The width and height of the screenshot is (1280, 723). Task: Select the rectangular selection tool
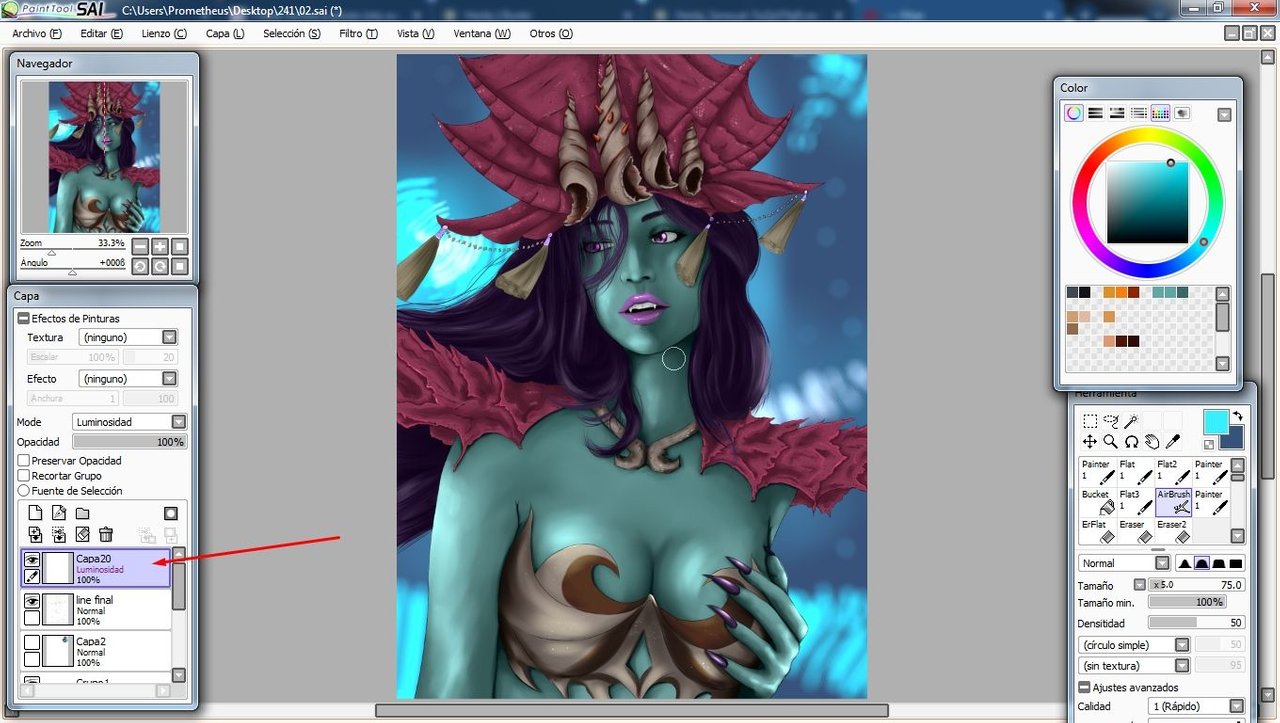[1090, 421]
